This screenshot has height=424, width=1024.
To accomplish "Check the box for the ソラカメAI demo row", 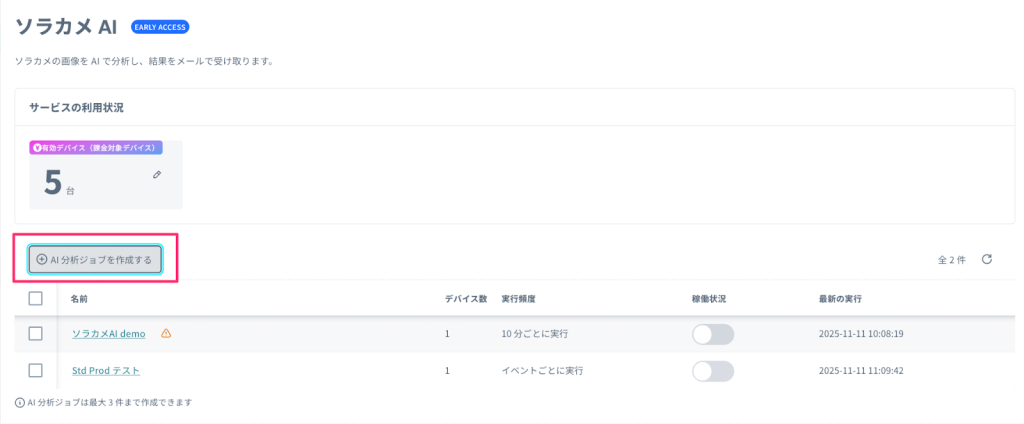I will coord(36,334).
